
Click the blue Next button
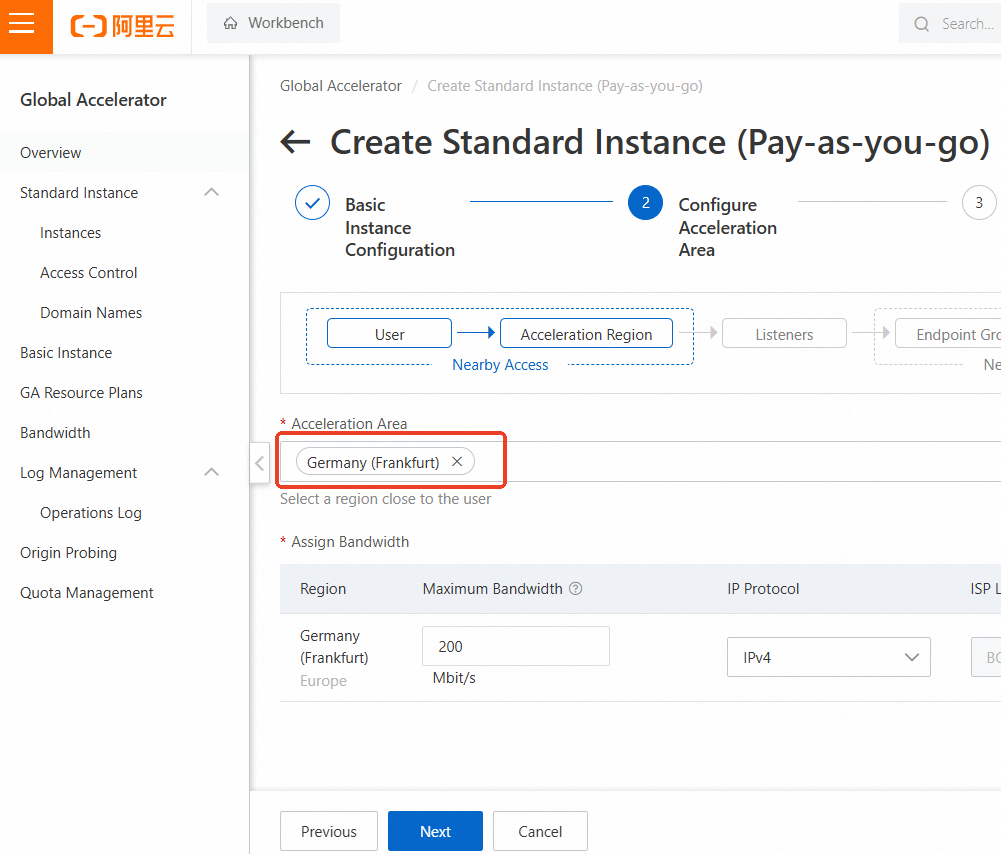pos(435,831)
